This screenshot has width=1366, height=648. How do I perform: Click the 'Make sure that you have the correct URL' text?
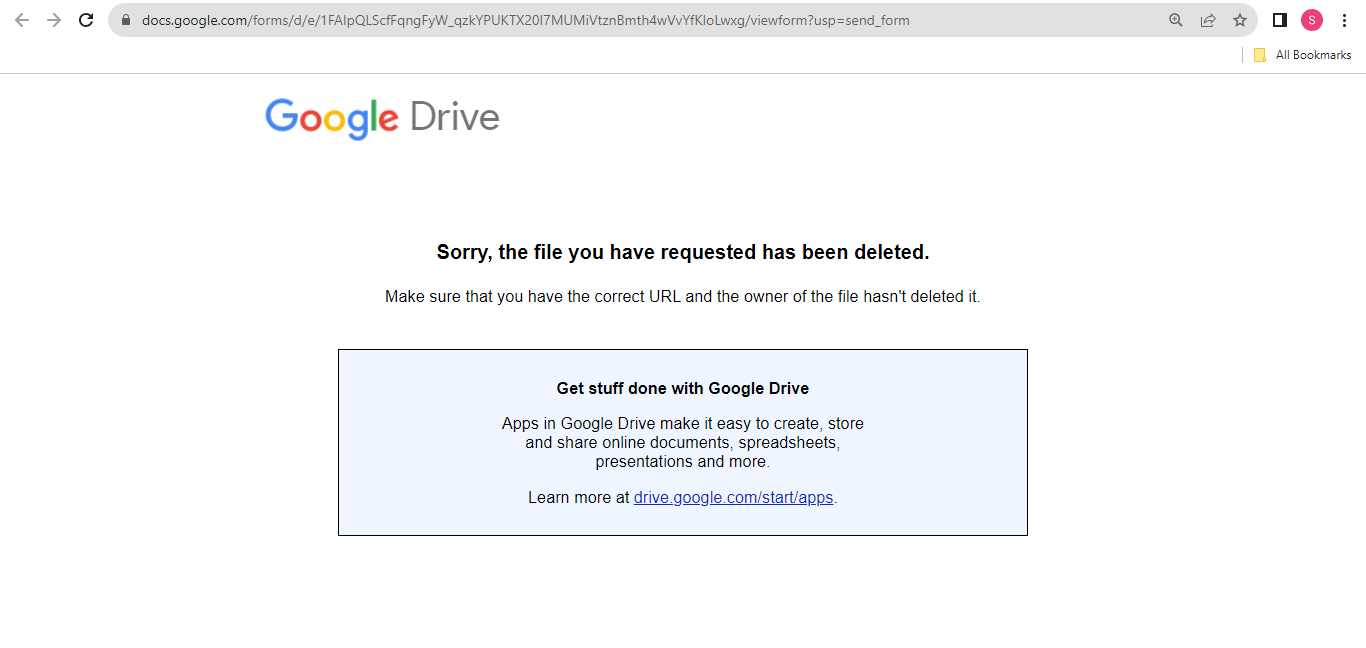pos(683,296)
